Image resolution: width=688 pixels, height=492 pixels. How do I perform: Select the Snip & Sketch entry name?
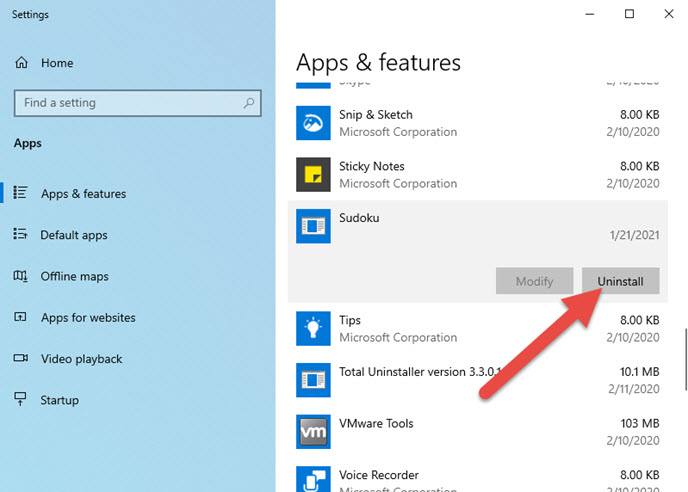tap(376, 115)
